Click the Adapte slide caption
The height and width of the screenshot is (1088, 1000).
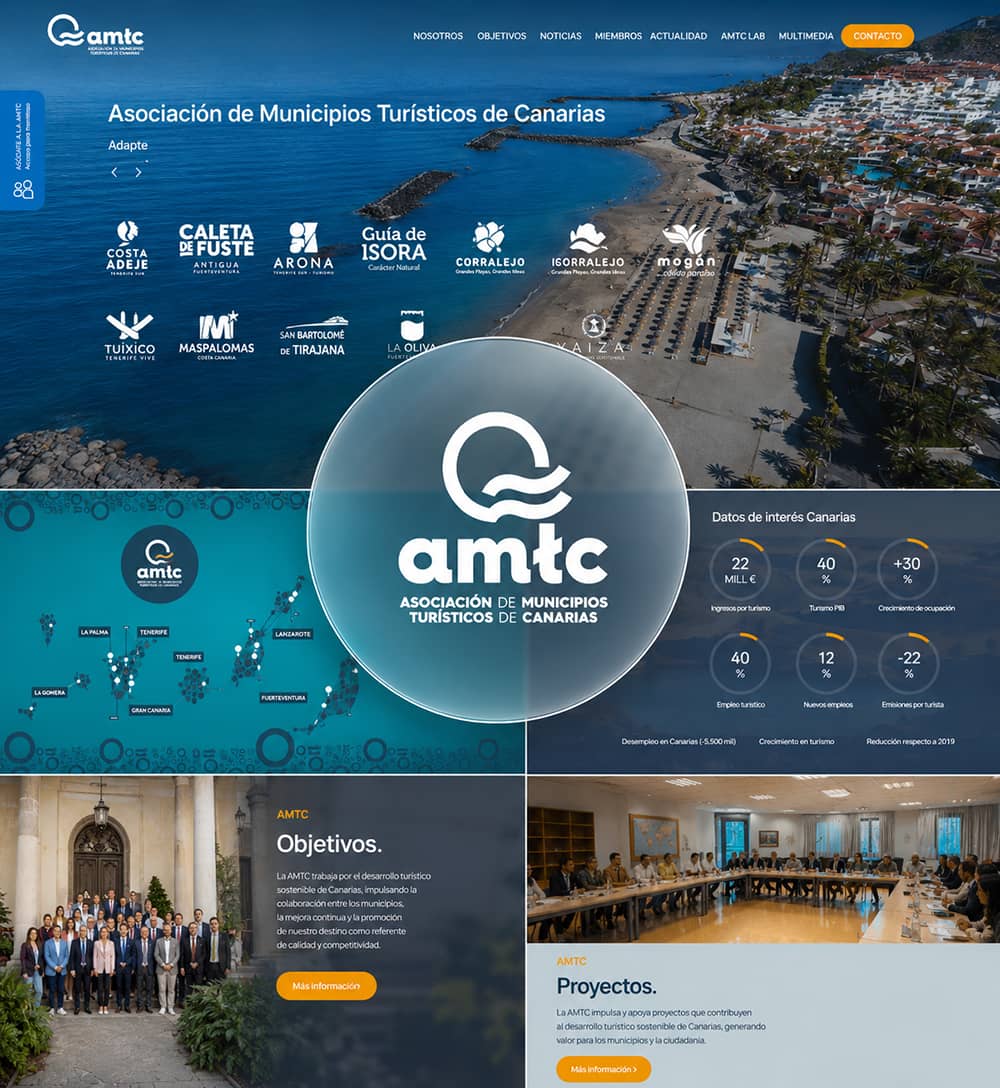click(128, 145)
